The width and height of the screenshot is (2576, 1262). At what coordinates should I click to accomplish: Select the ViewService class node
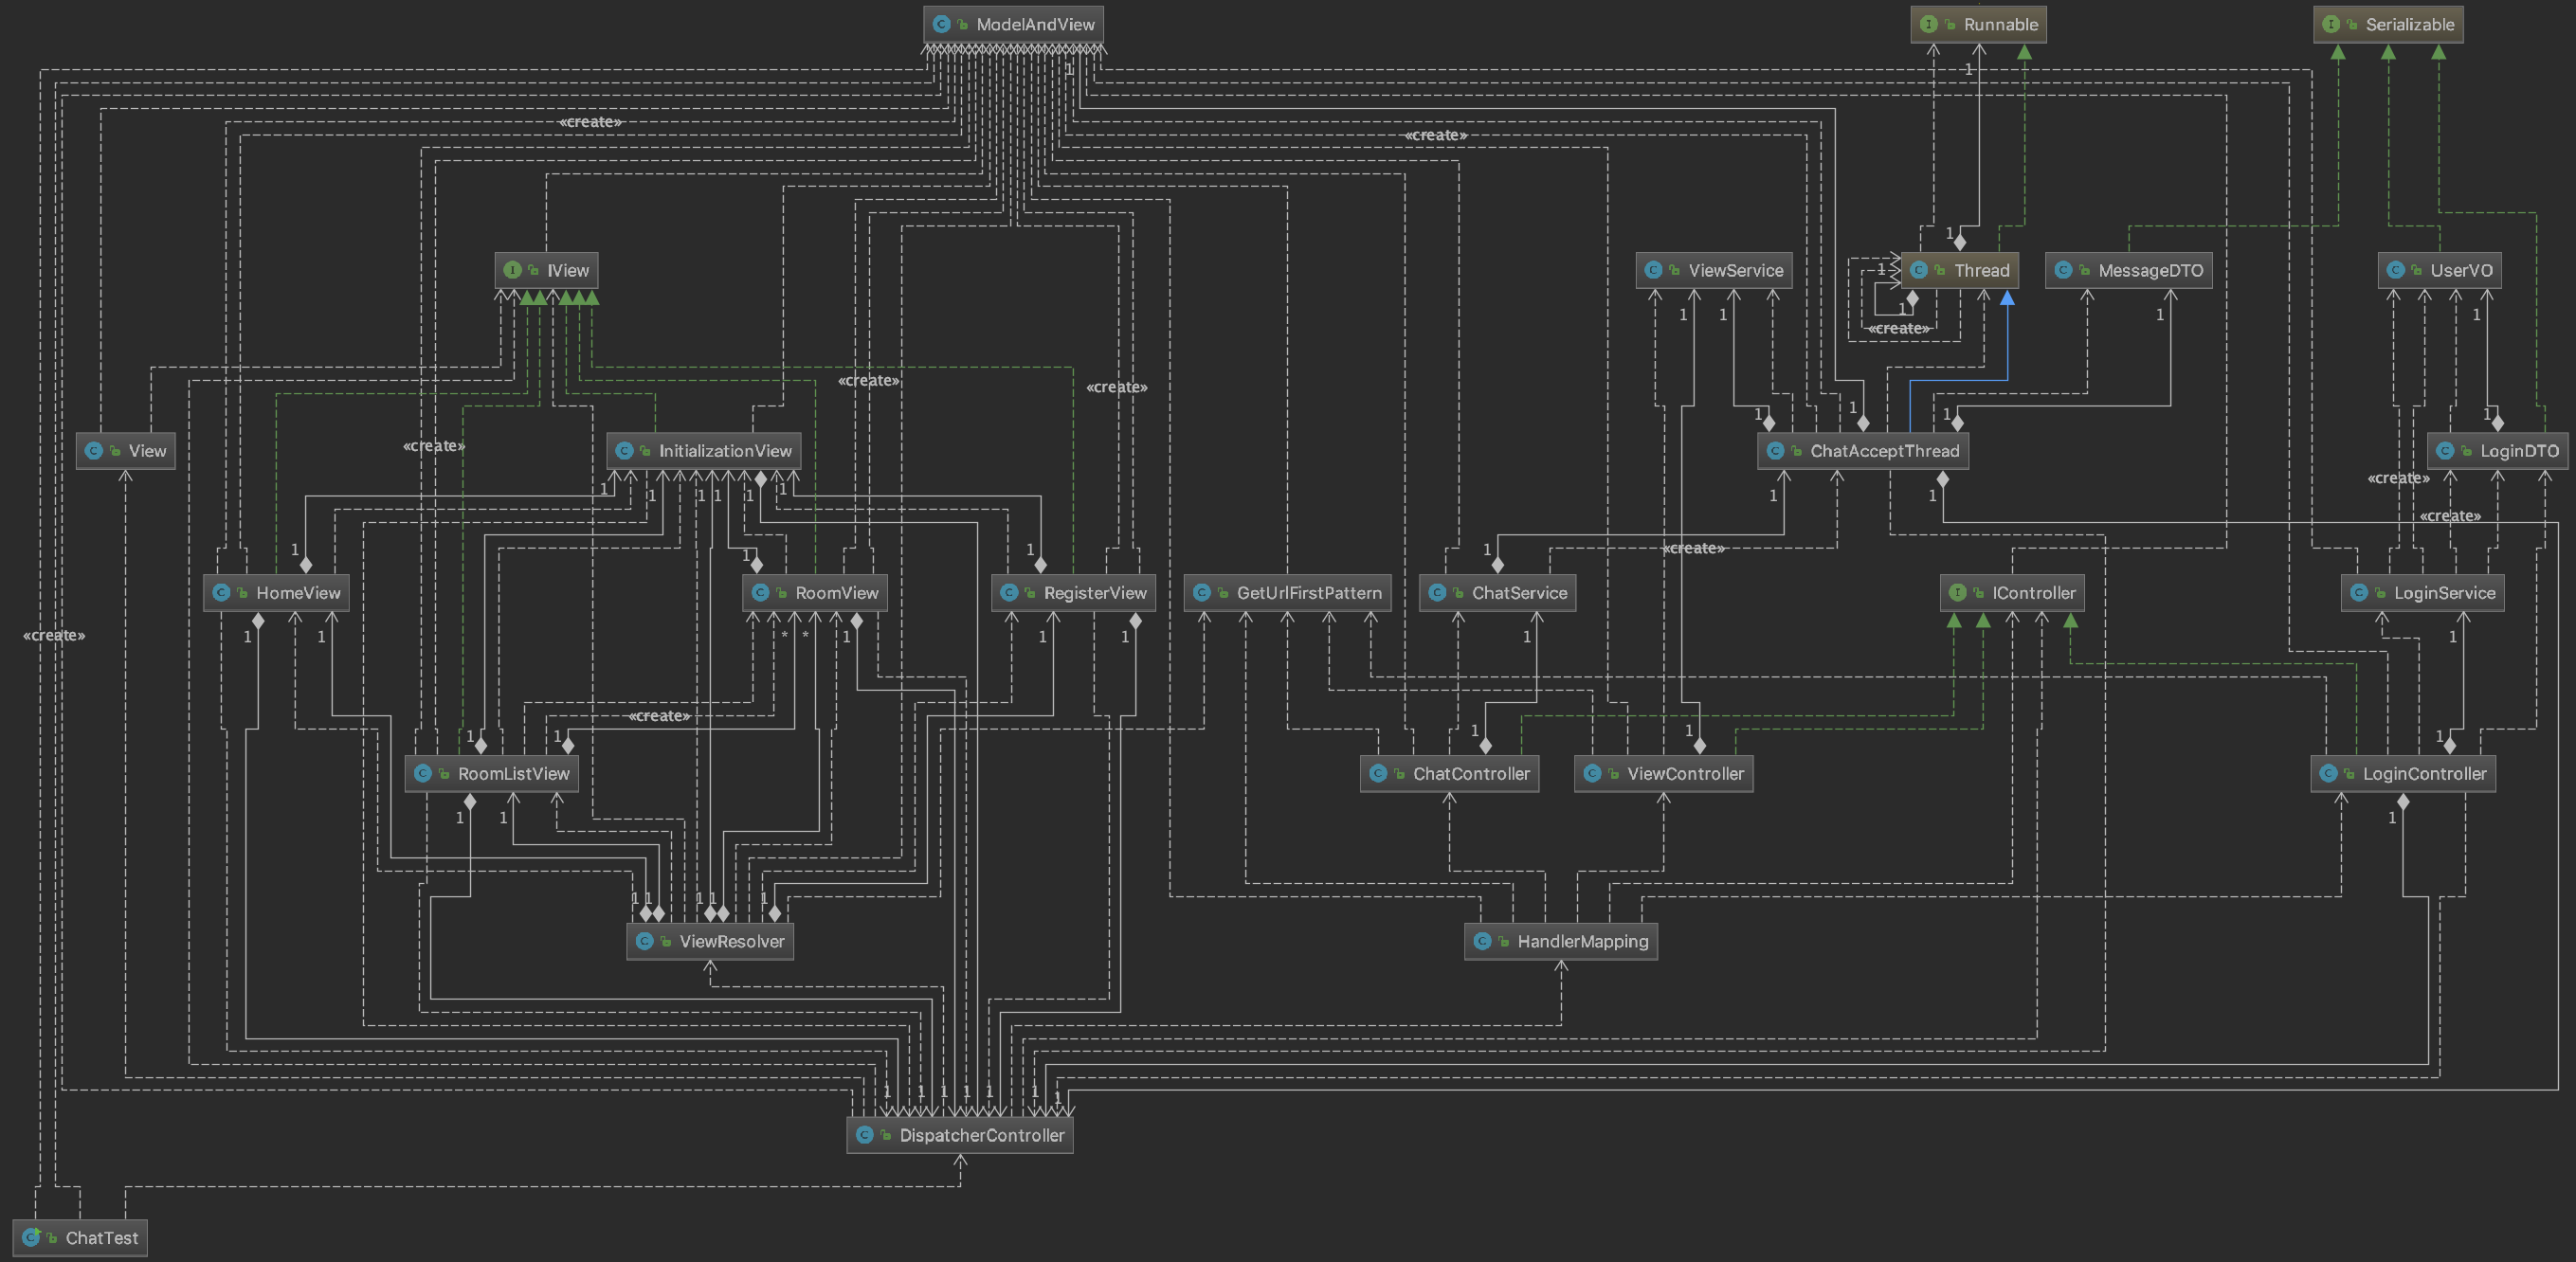coord(1734,270)
